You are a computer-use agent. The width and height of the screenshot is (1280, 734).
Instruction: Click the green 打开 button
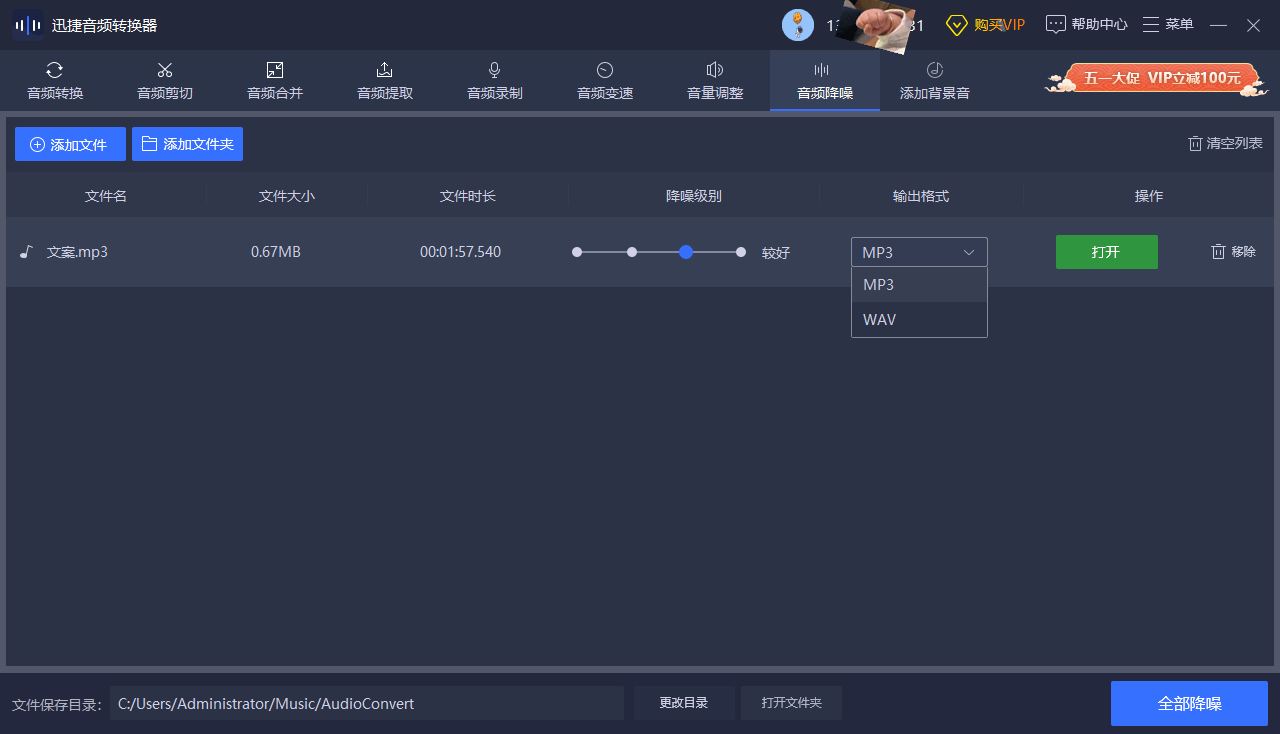click(1107, 252)
